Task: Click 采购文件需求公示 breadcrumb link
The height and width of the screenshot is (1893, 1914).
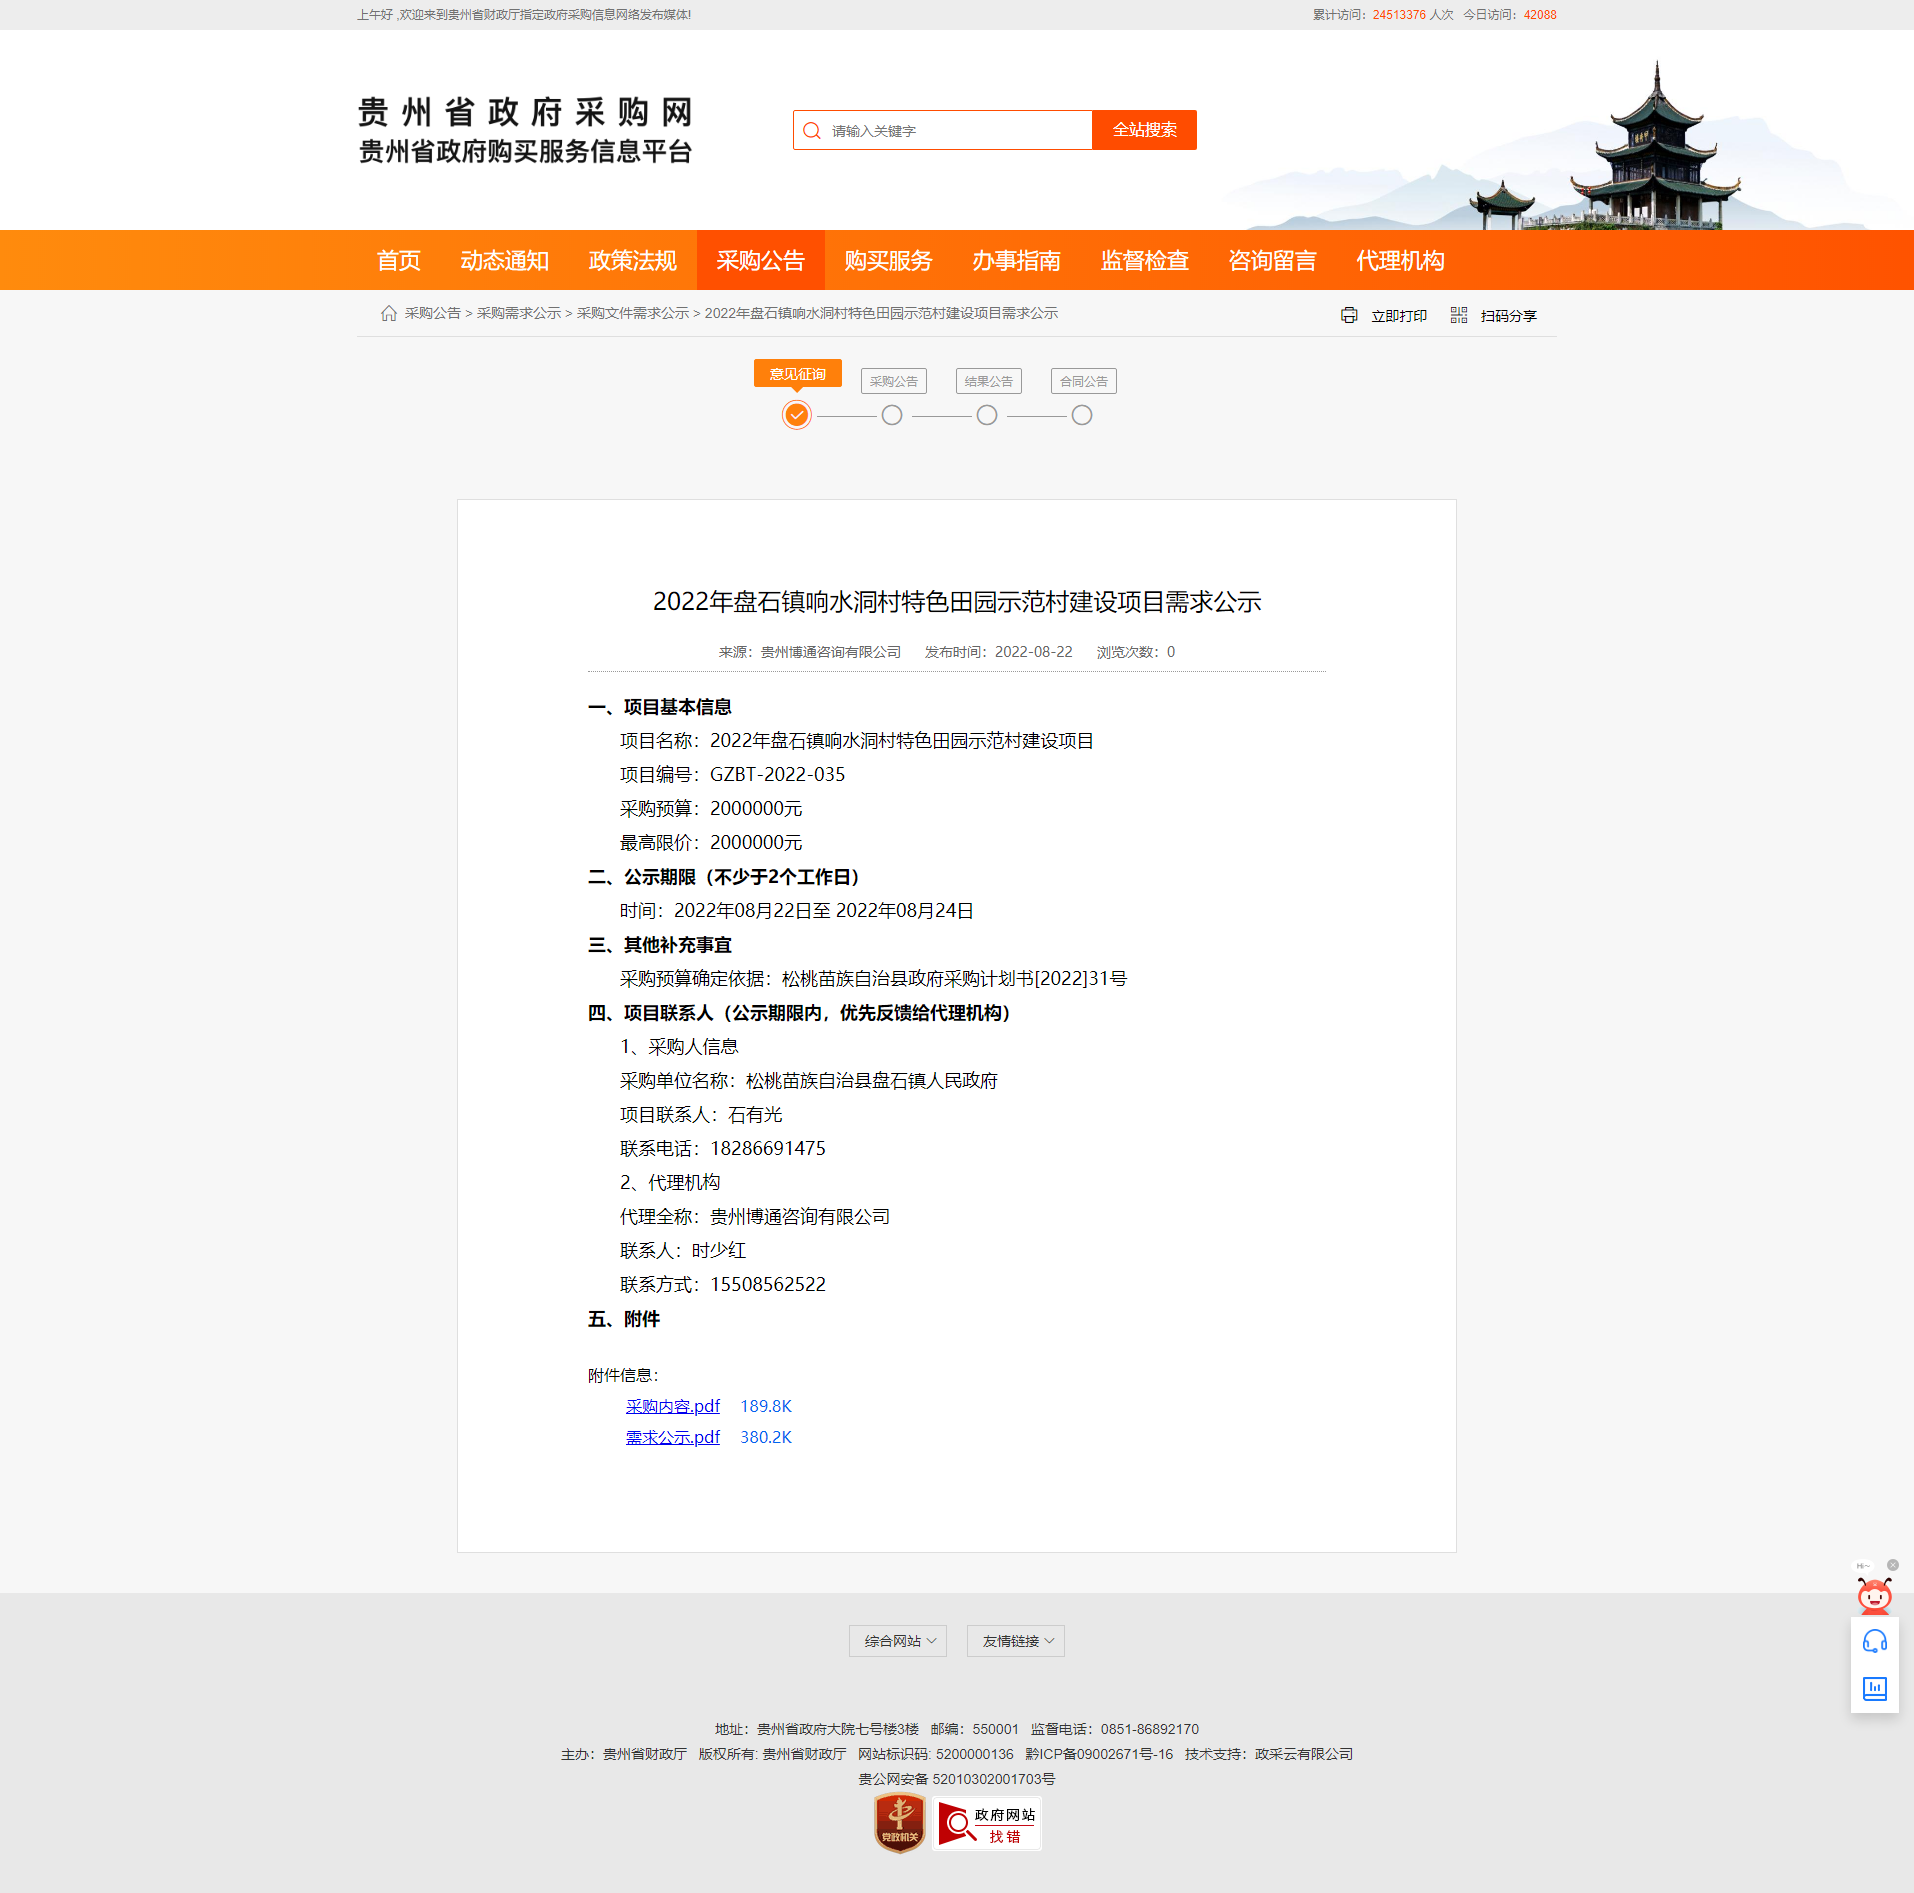Action: 633,314
